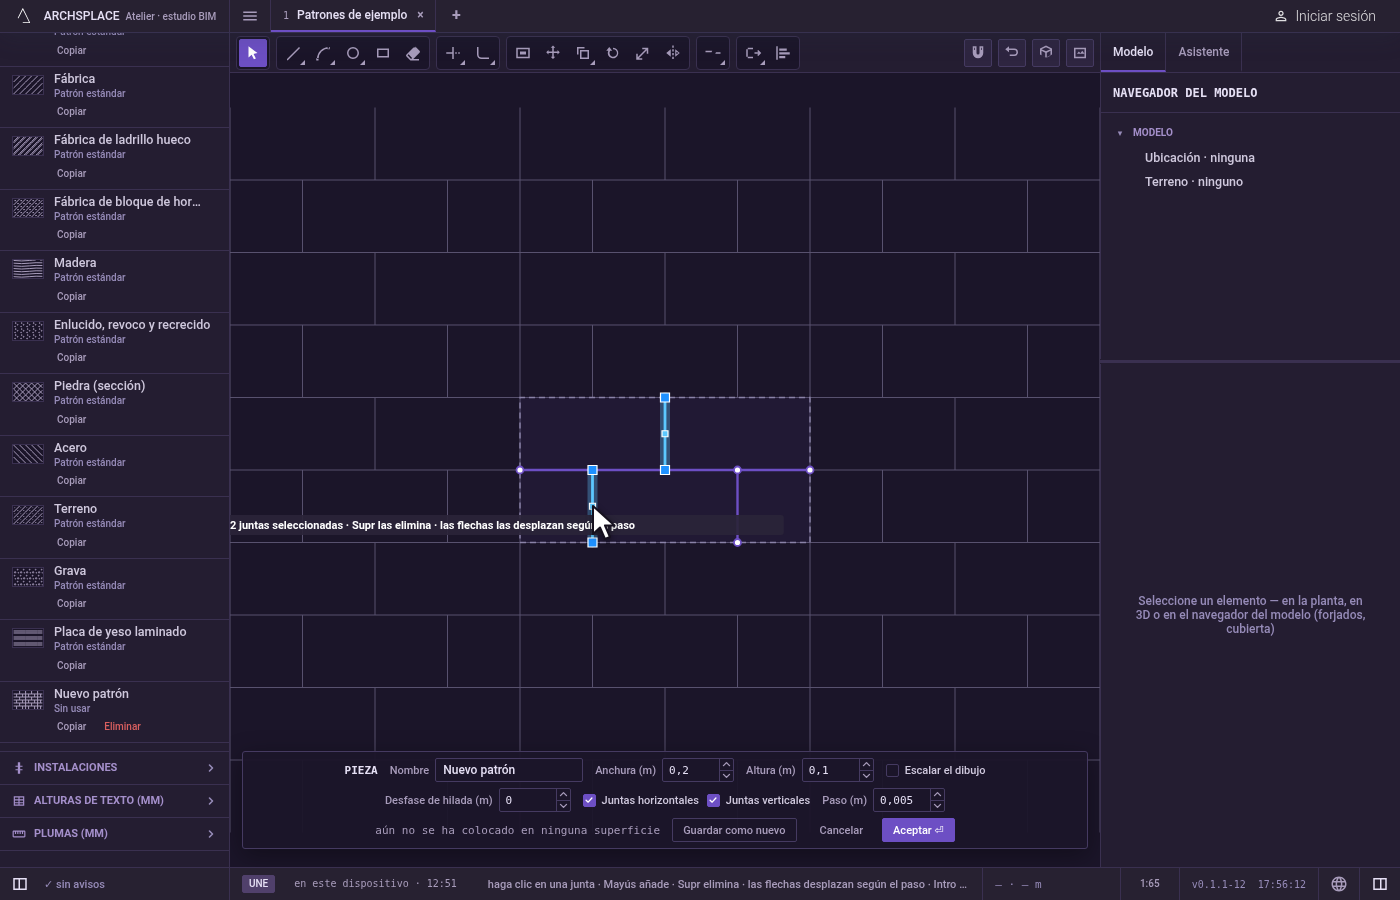Image resolution: width=1400 pixels, height=900 pixels.
Task: Pick the line drawing tool
Action: (x=293, y=53)
